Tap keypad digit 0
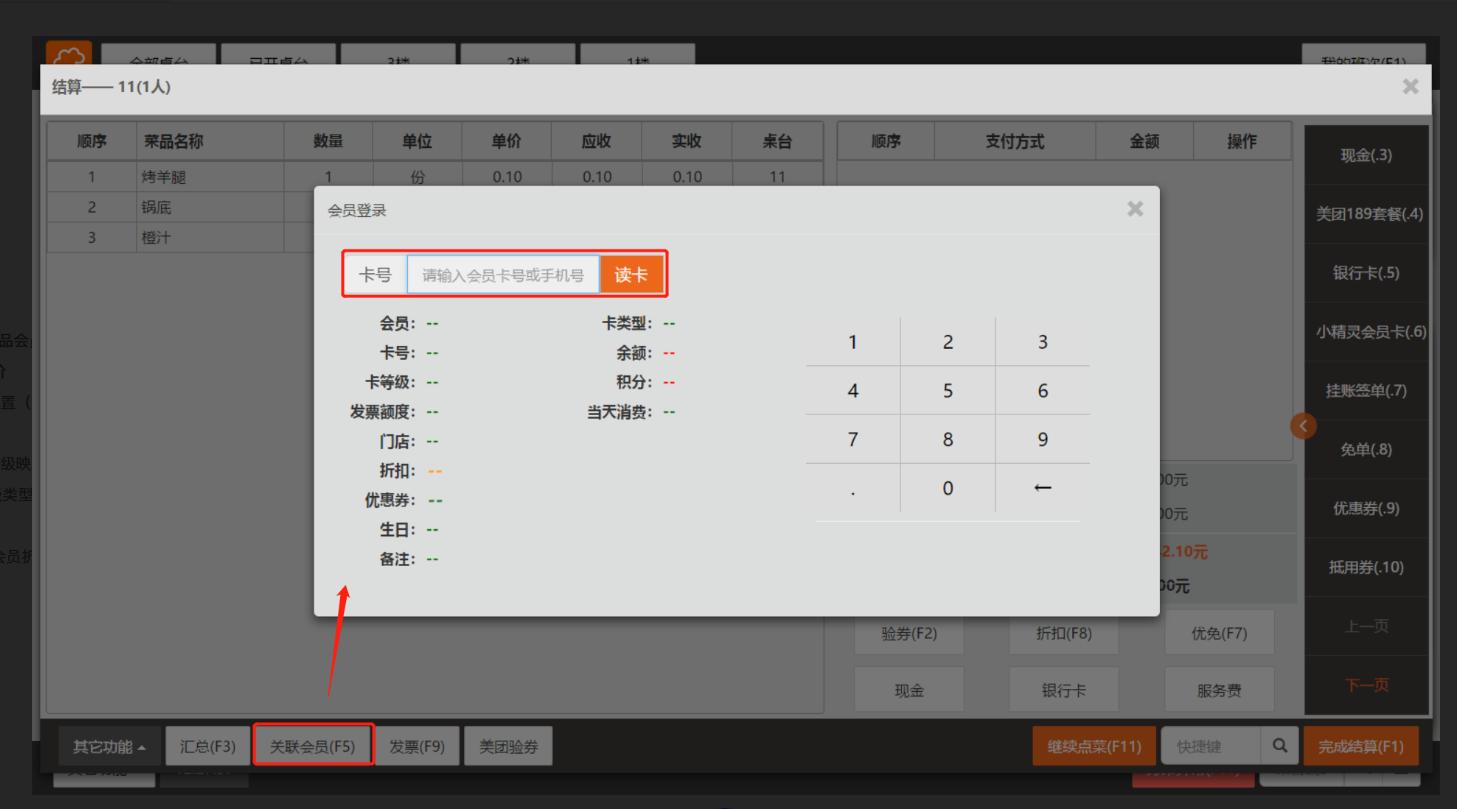The height and width of the screenshot is (809, 1457). pyautogui.click(x=948, y=488)
